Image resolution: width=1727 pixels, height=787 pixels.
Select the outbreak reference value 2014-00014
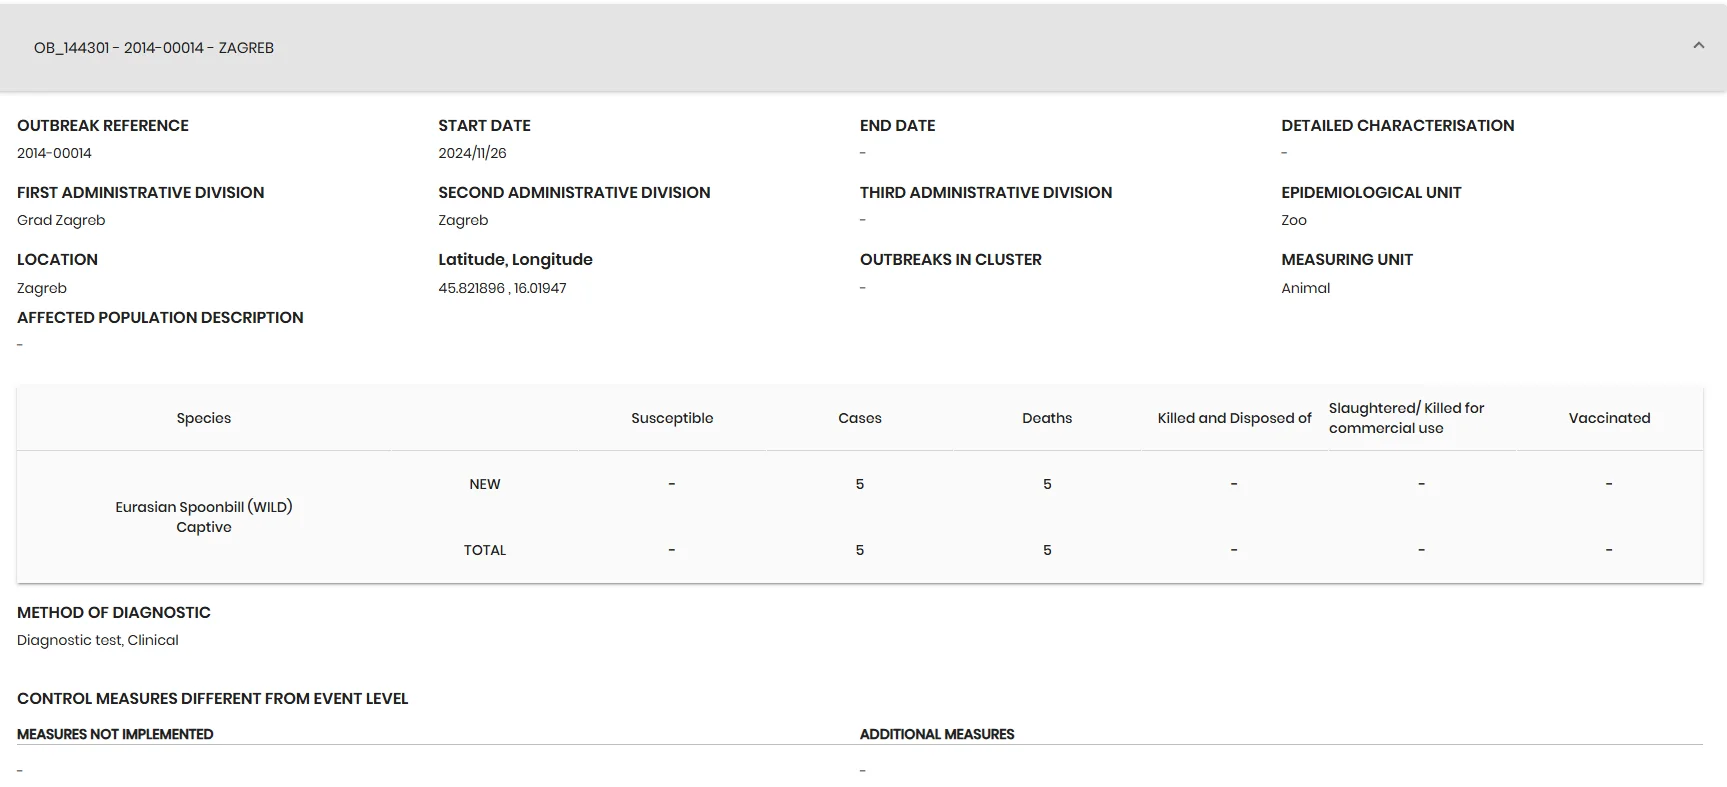coord(54,153)
